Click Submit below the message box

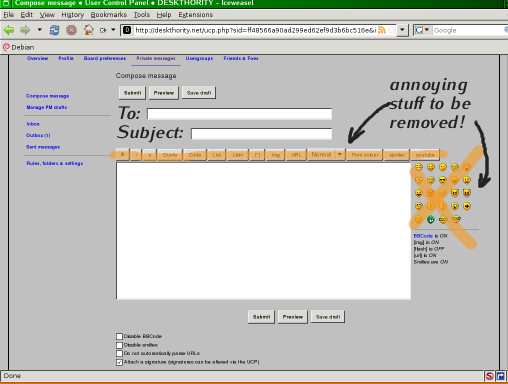tap(261, 317)
